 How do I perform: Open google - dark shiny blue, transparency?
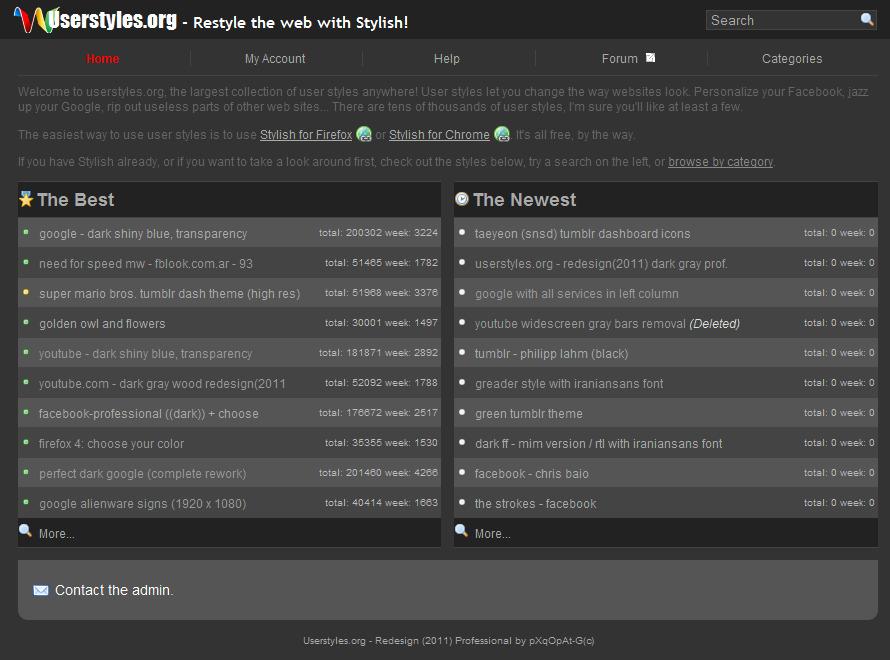[143, 233]
